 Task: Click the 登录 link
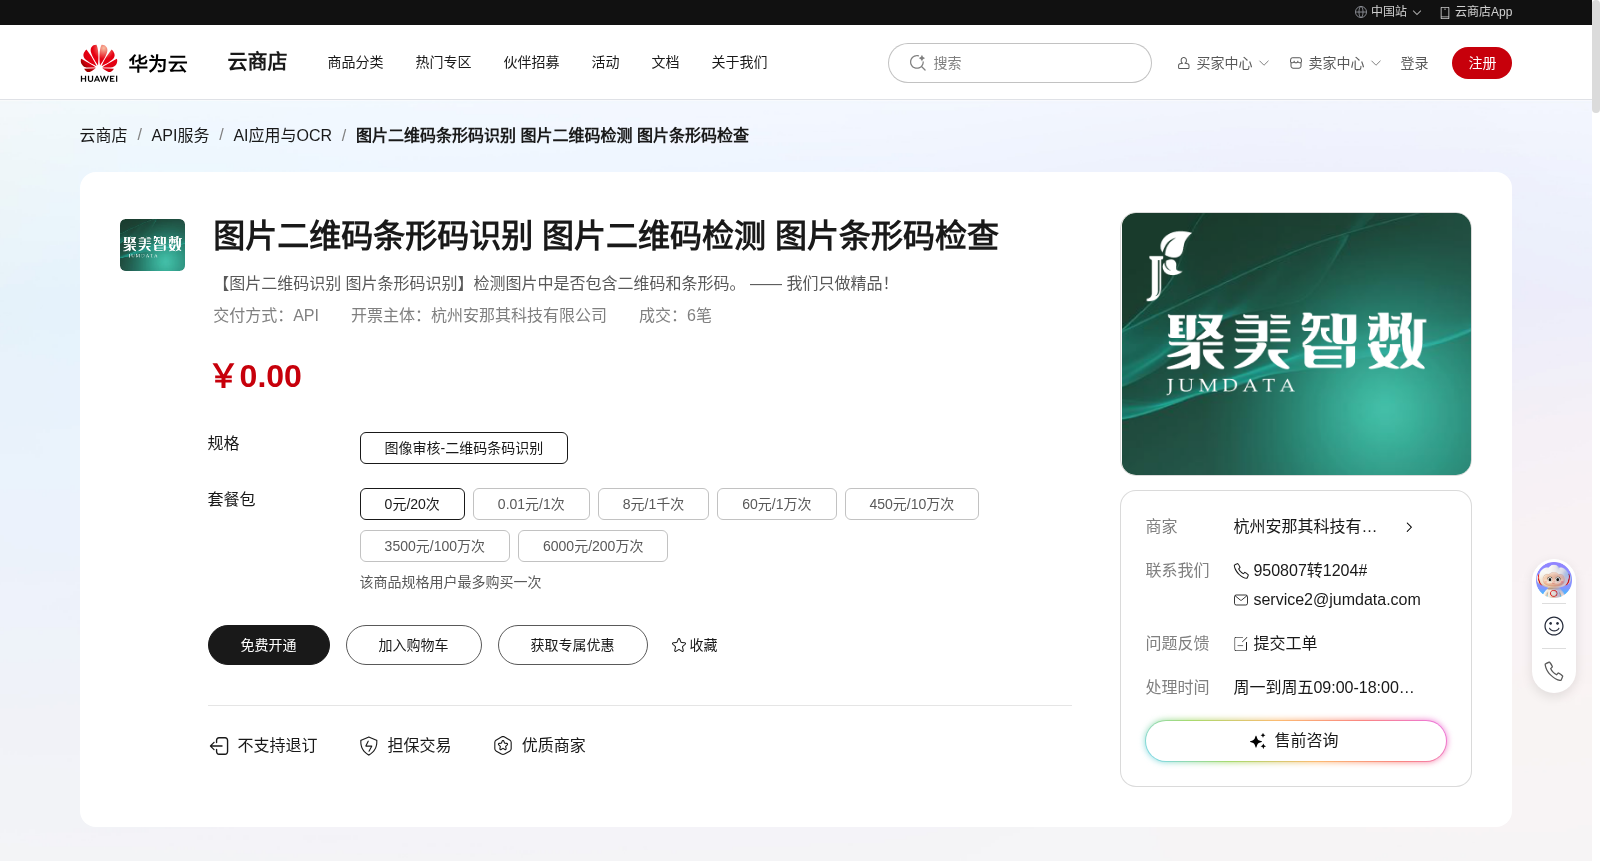click(x=1414, y=63)
